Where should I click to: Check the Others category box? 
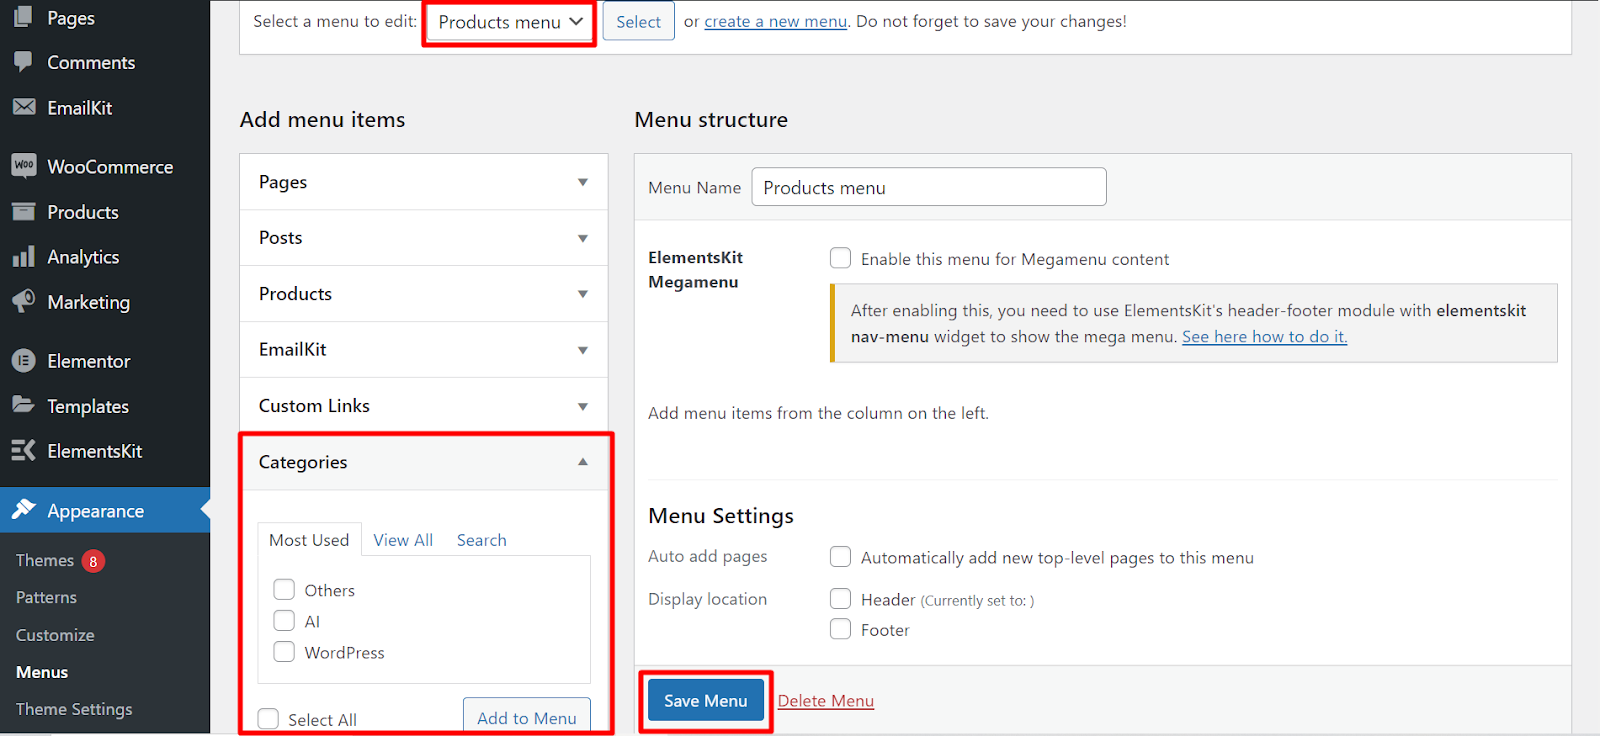click(284, 589)
